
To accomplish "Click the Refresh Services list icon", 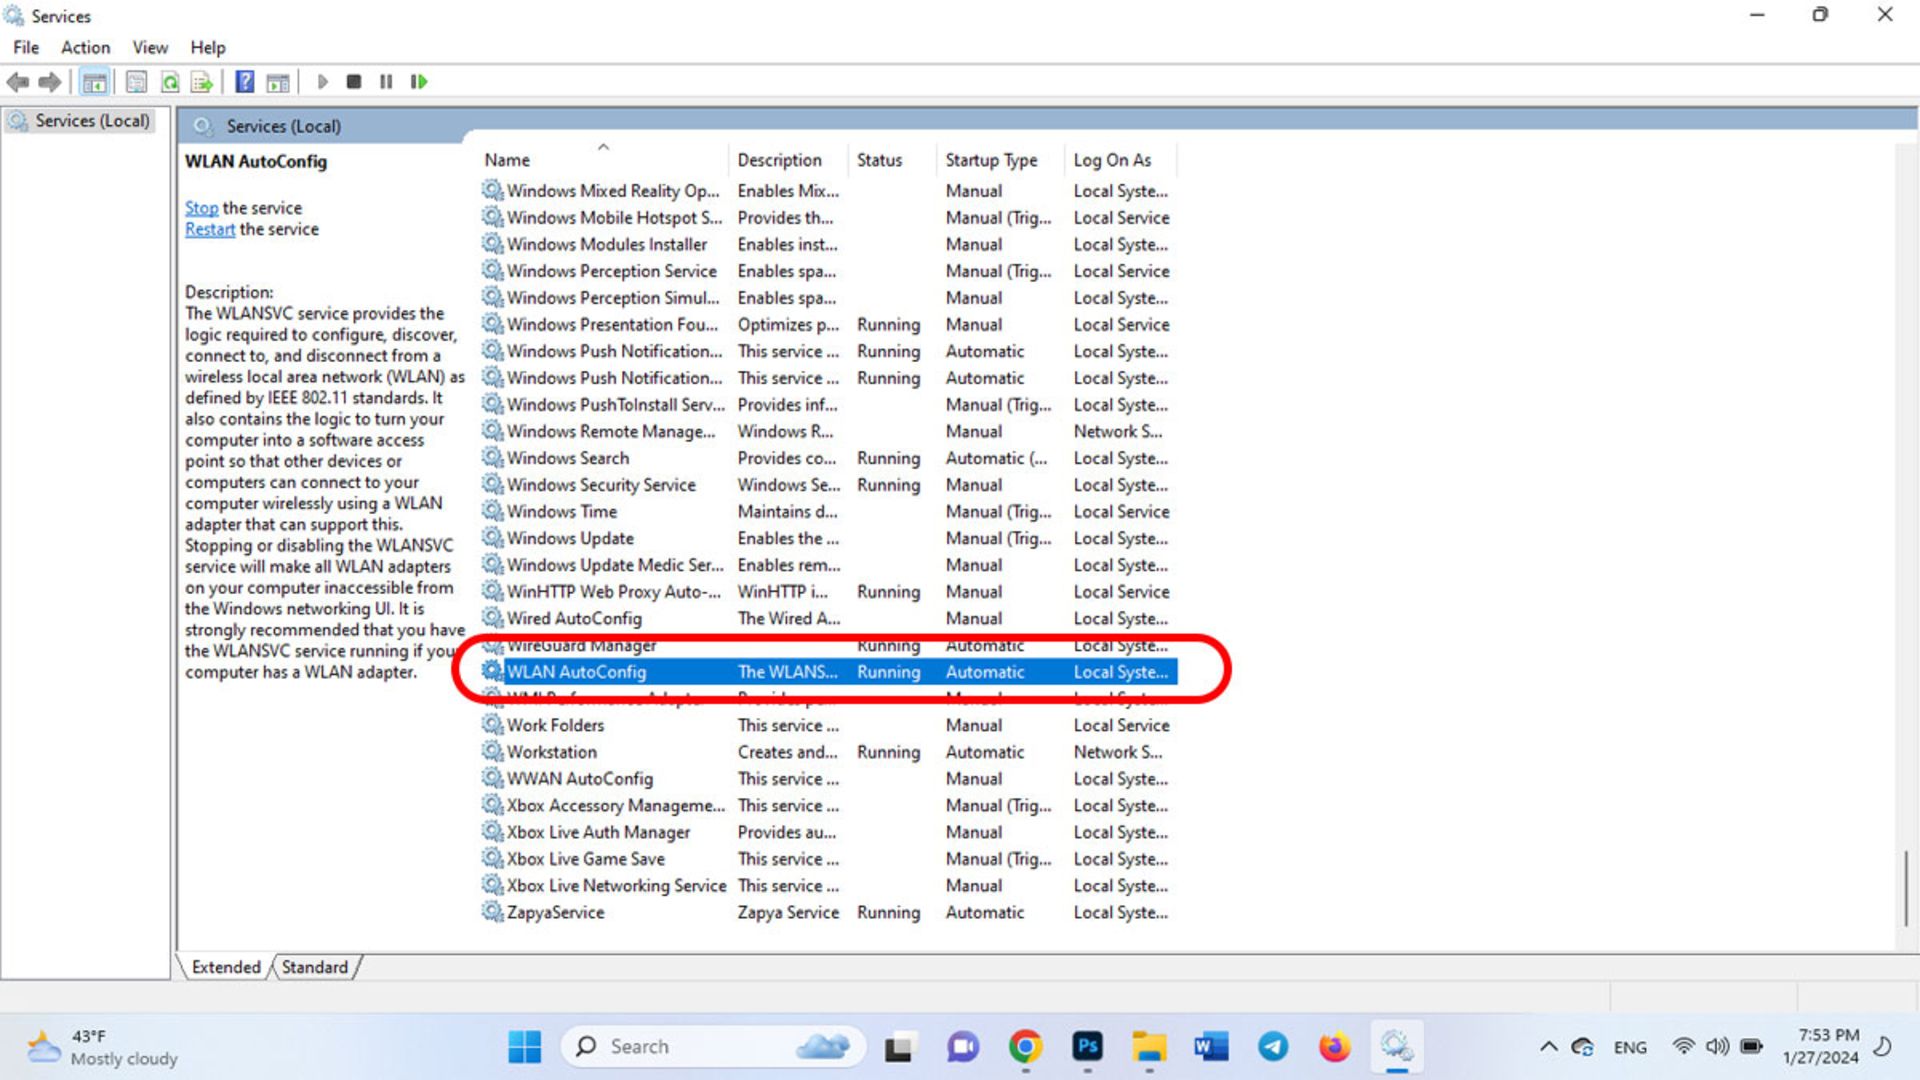I will click(x=170, y=82).
